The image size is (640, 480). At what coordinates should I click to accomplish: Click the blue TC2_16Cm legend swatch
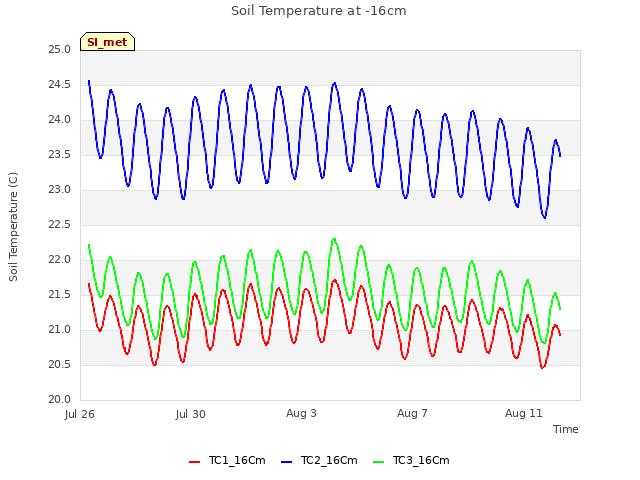tap(287, 461)
